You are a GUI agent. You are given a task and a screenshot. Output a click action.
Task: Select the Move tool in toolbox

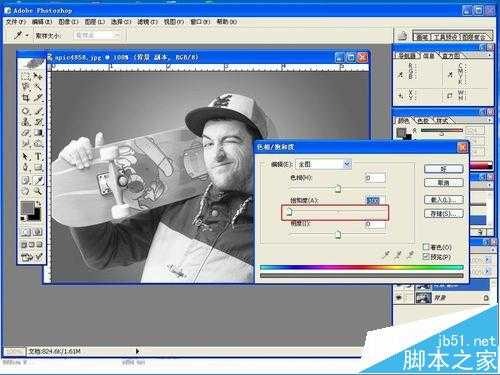38,77
